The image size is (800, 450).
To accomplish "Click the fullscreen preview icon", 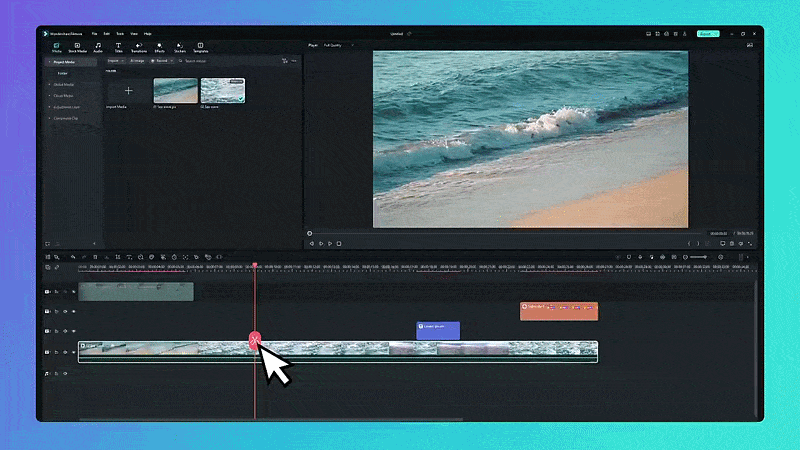I will [x=749, y=244].
